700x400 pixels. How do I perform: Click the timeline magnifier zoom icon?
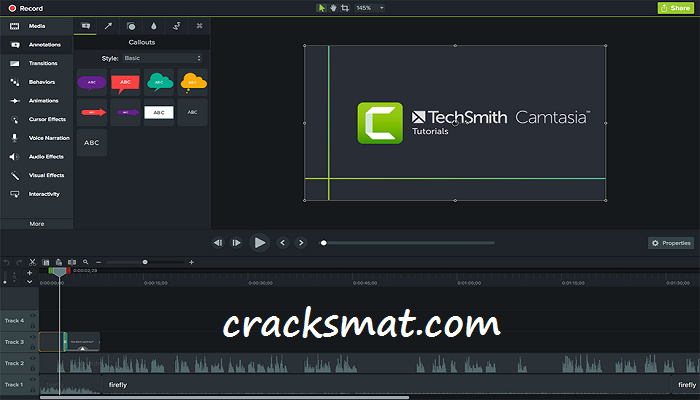(x=86, y=262)
